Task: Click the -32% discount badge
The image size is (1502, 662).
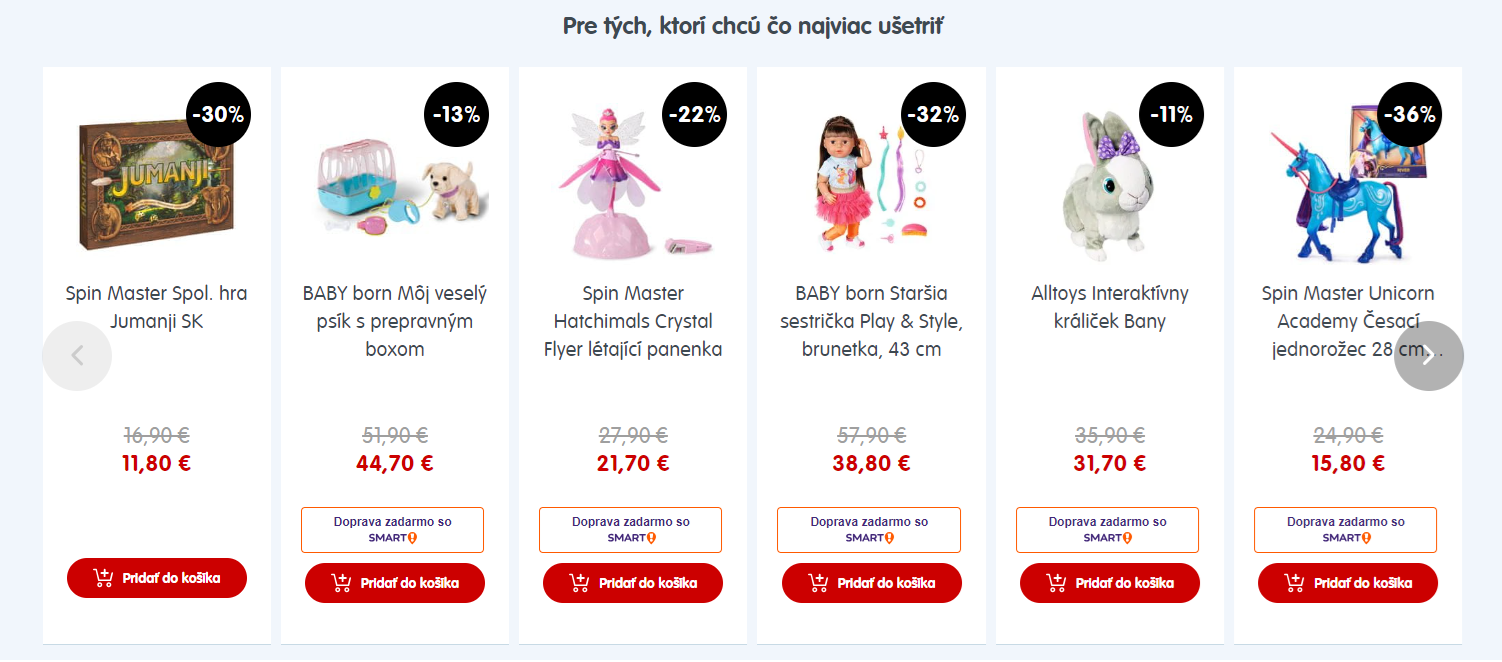Action: point(932,115)
